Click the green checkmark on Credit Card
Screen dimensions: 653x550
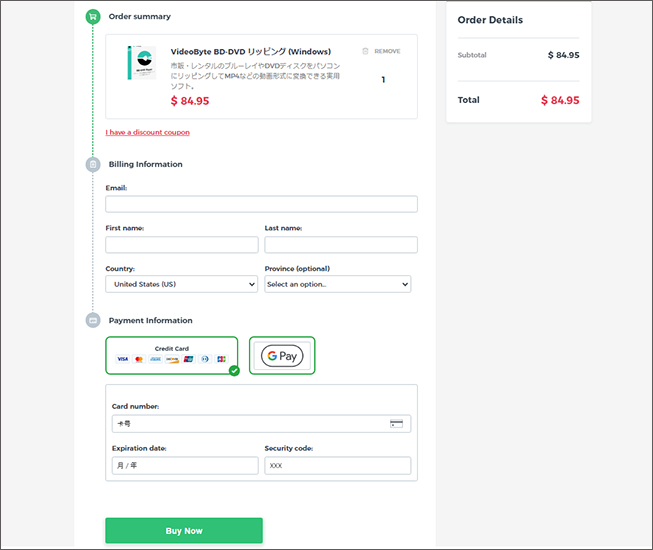click(x=234, y=371)
